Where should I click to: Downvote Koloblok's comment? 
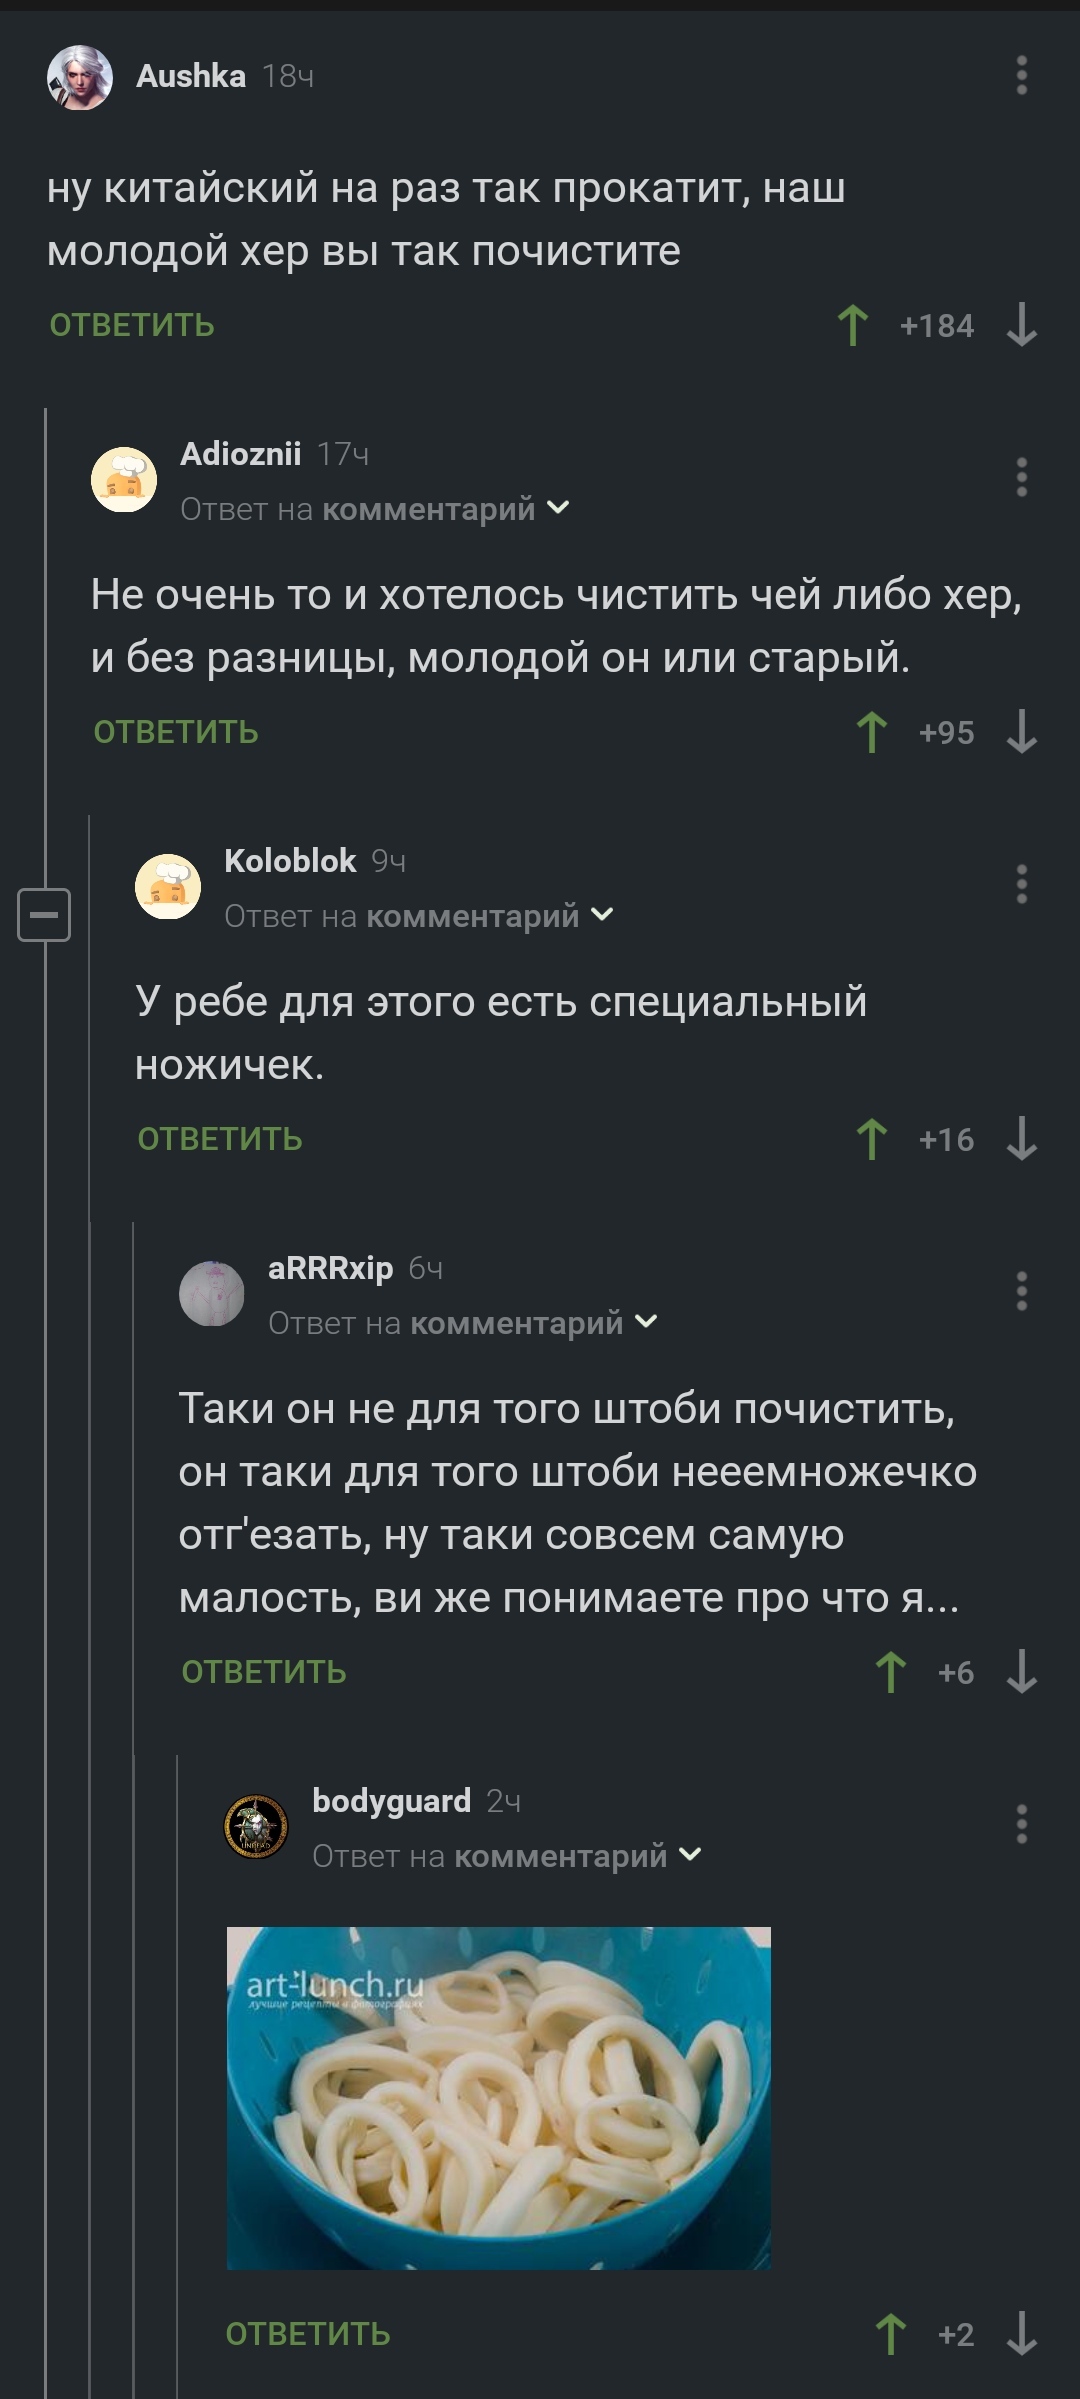tap(1021, 1140)
